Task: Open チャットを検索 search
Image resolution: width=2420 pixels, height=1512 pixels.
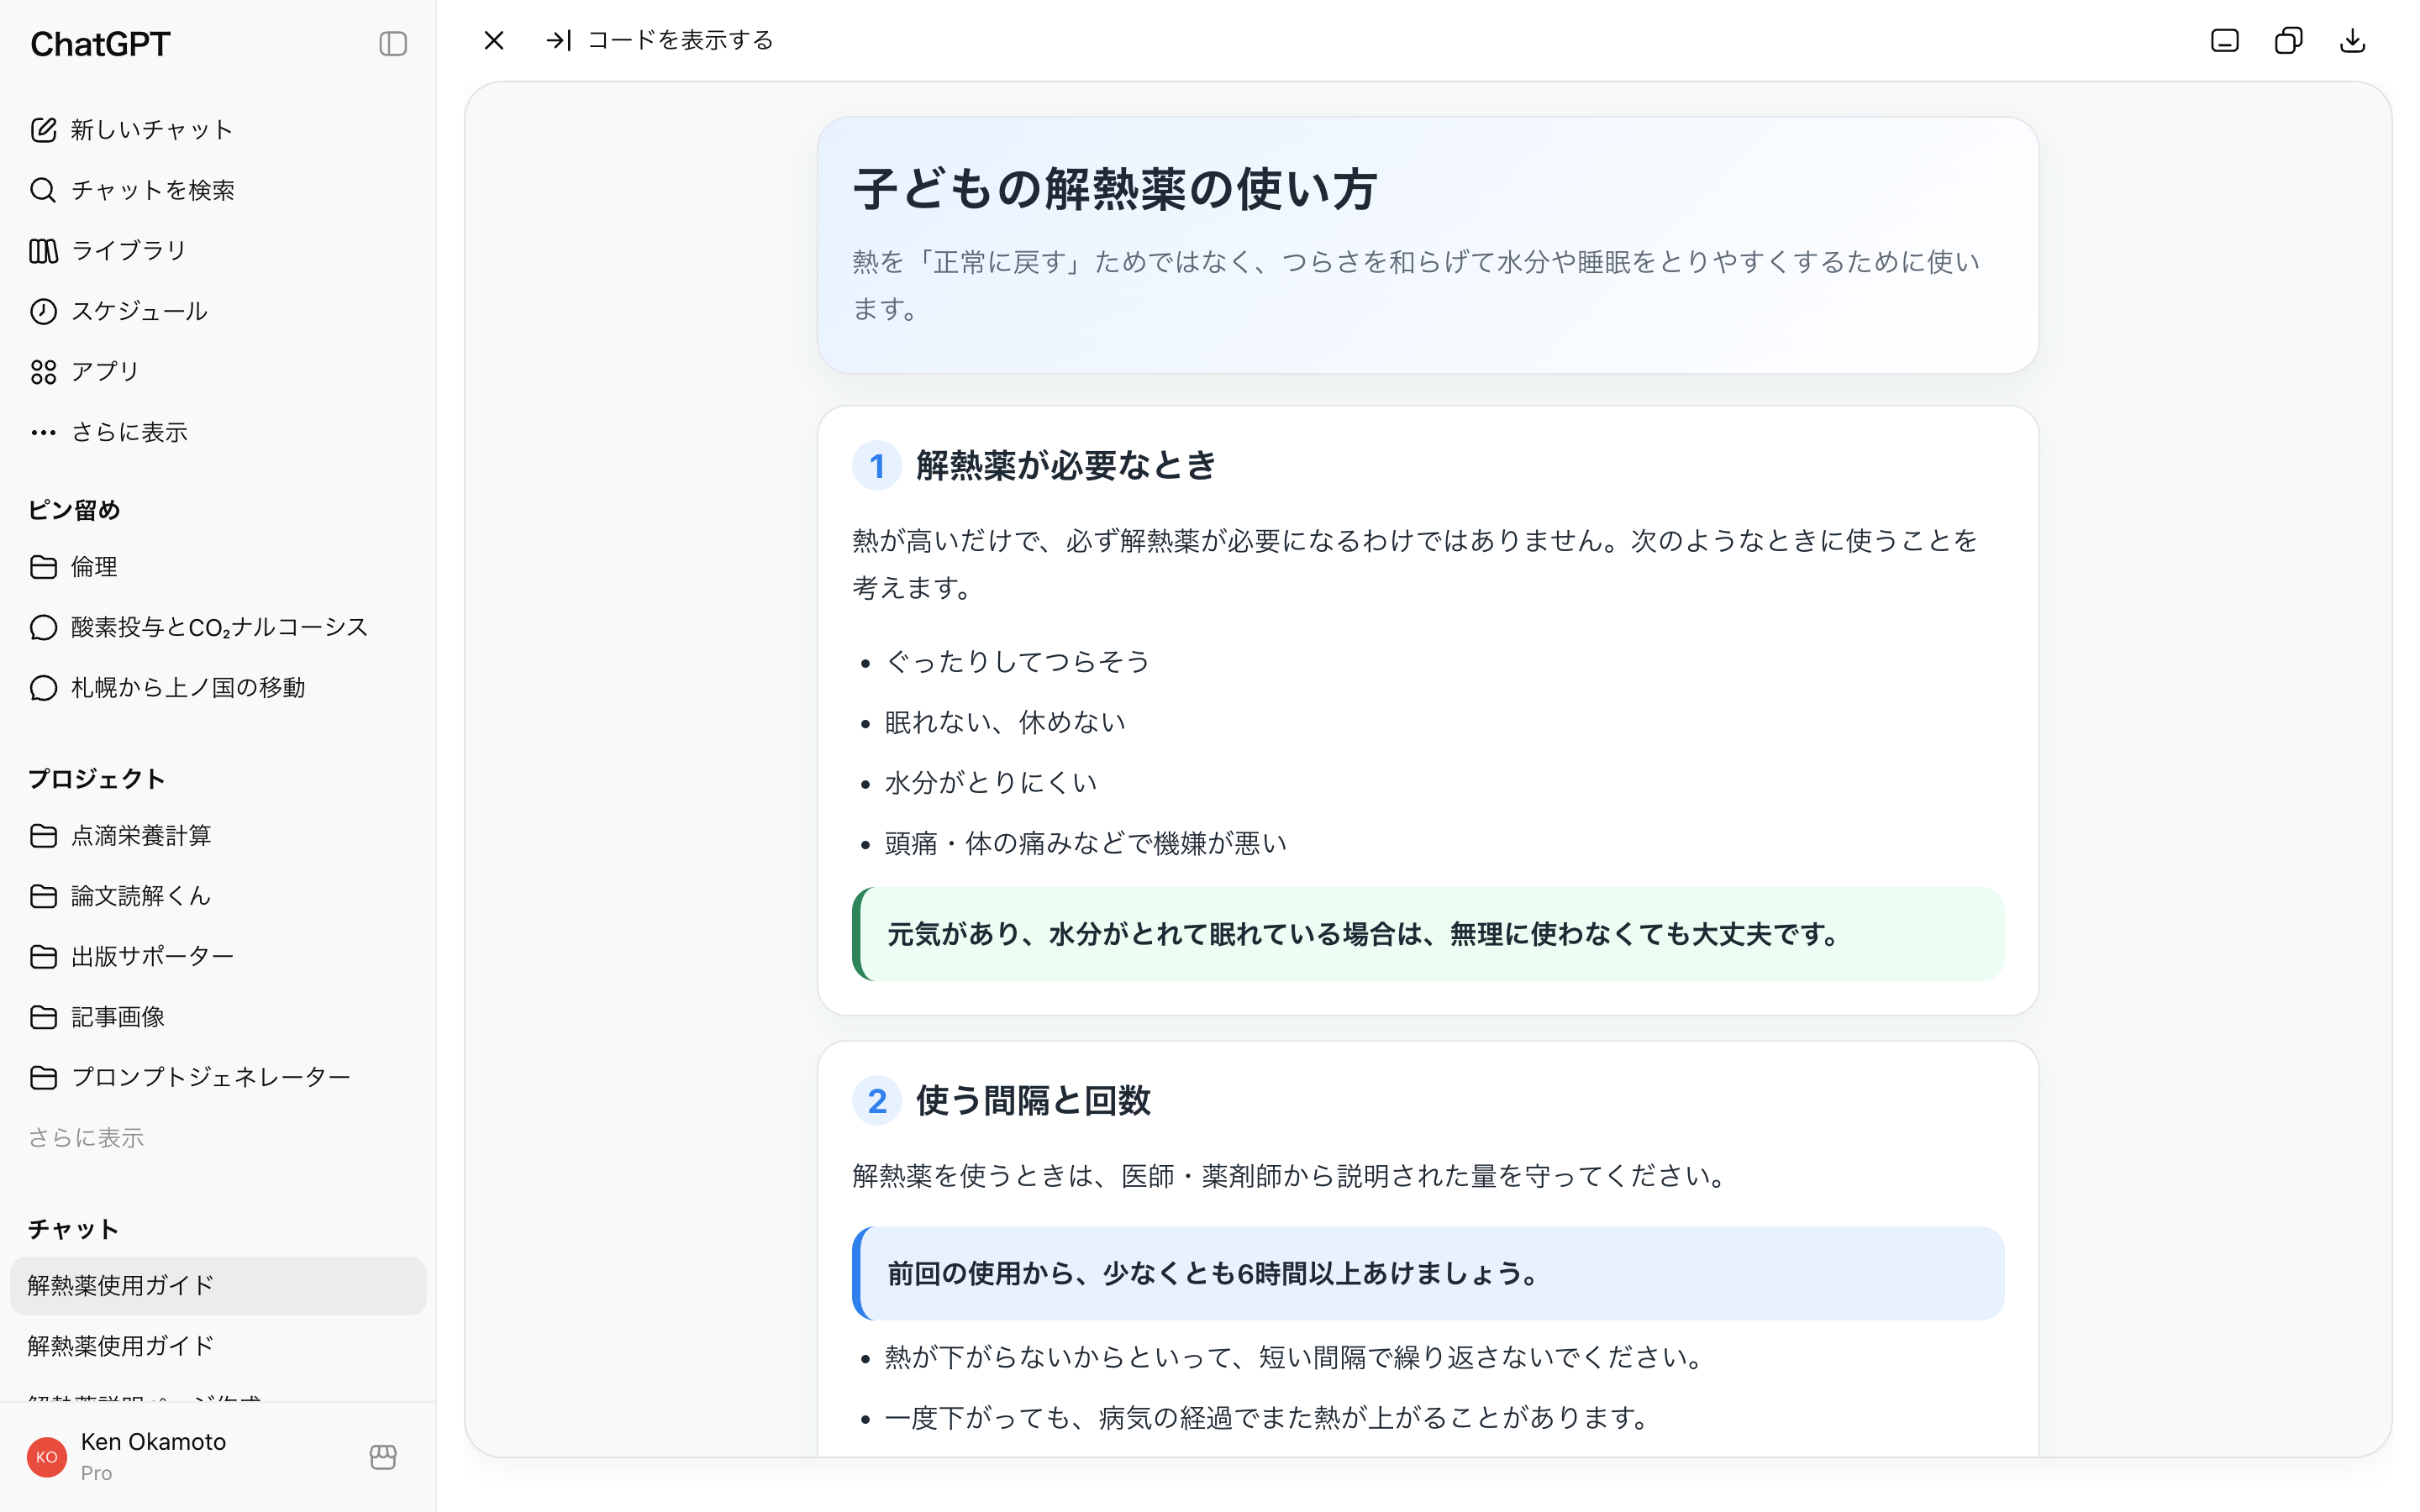Action: 218,190
